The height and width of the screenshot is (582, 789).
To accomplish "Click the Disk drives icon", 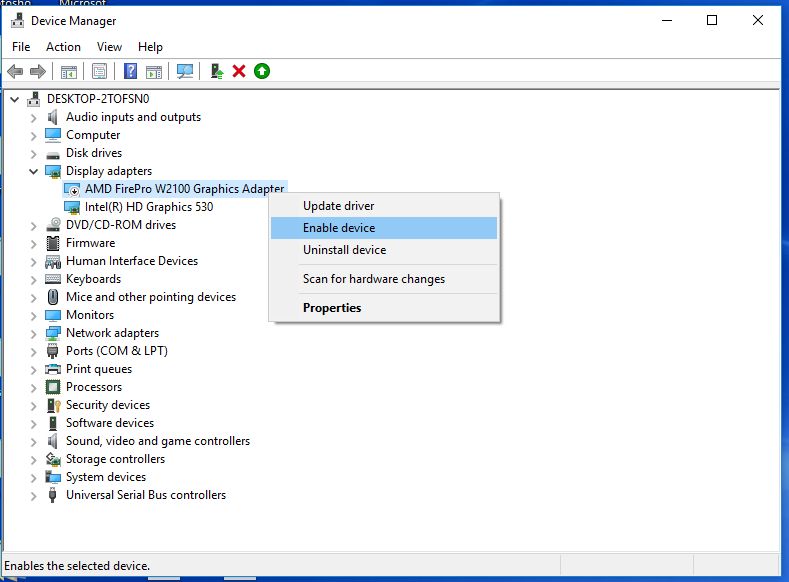I will coord(53,155).
